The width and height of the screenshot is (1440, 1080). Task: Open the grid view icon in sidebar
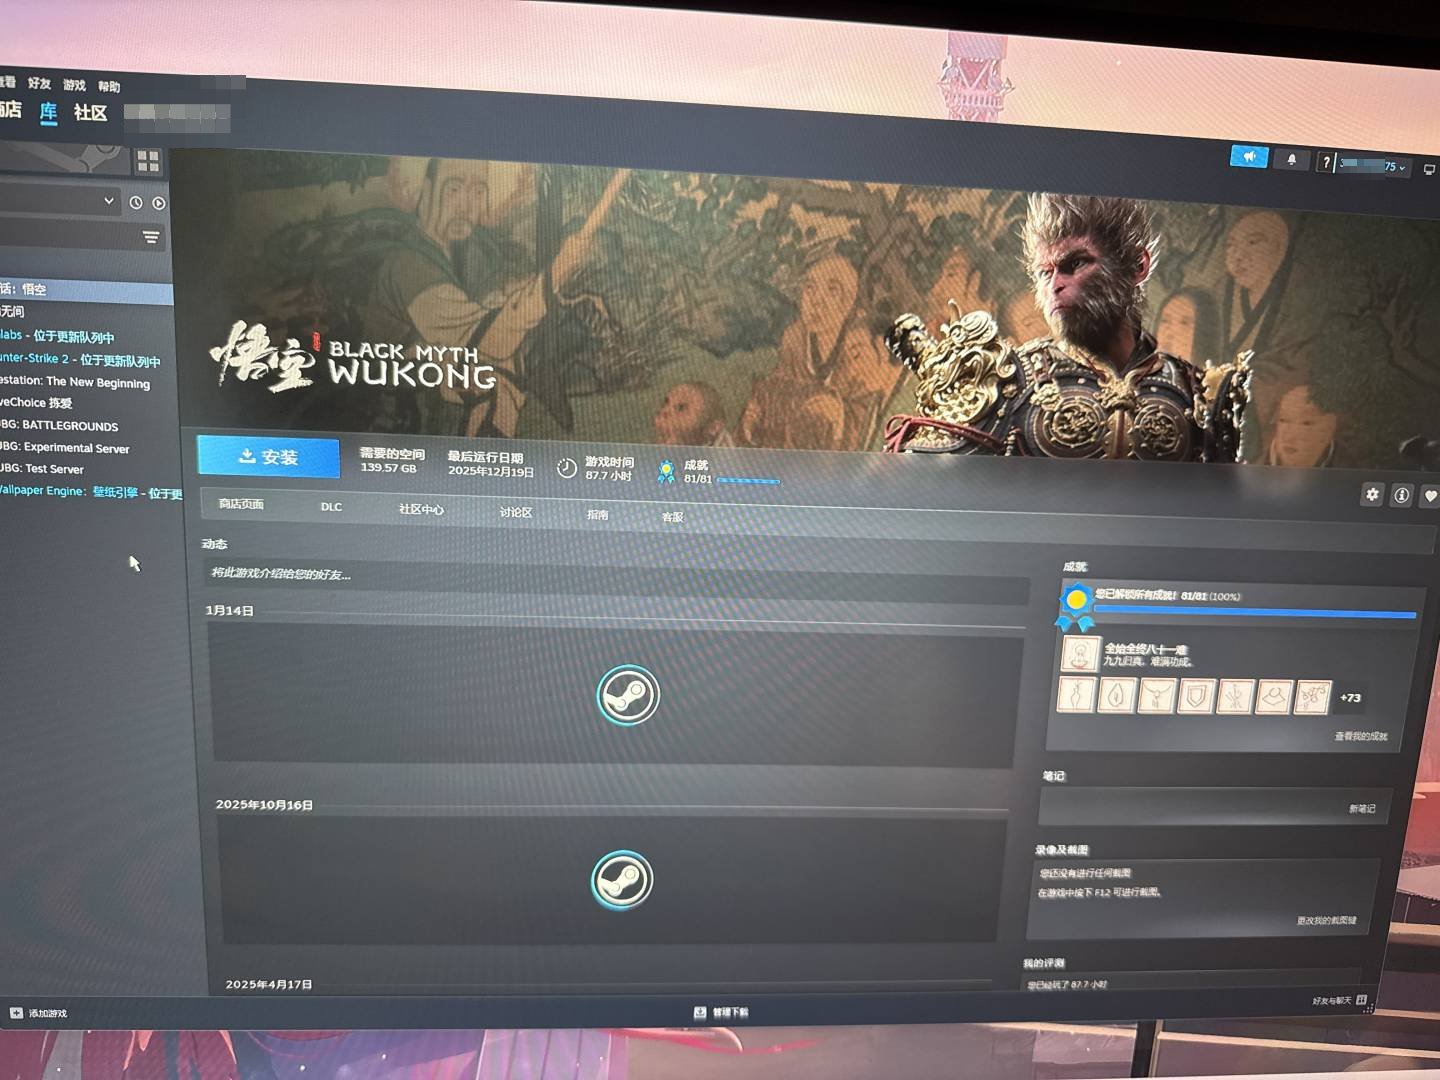[x=148, y=161]
